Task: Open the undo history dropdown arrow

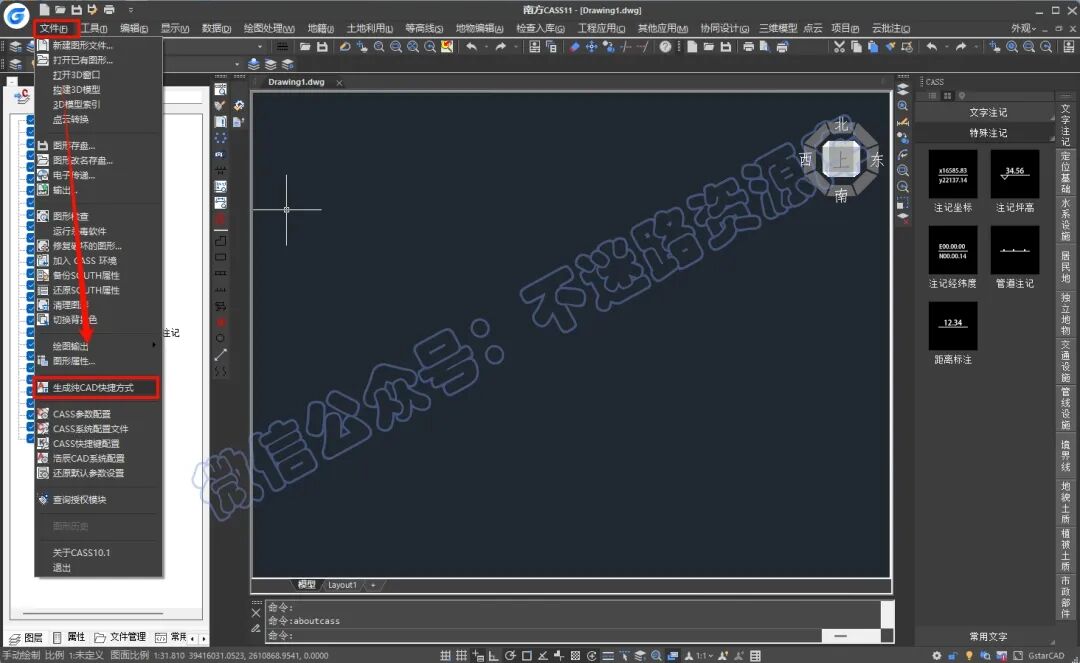Action: tap(486, 47)
